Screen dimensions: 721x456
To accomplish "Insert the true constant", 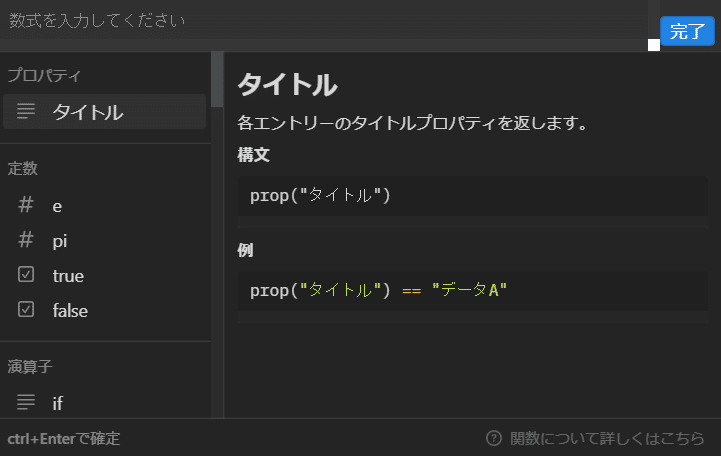I will 105,275.
